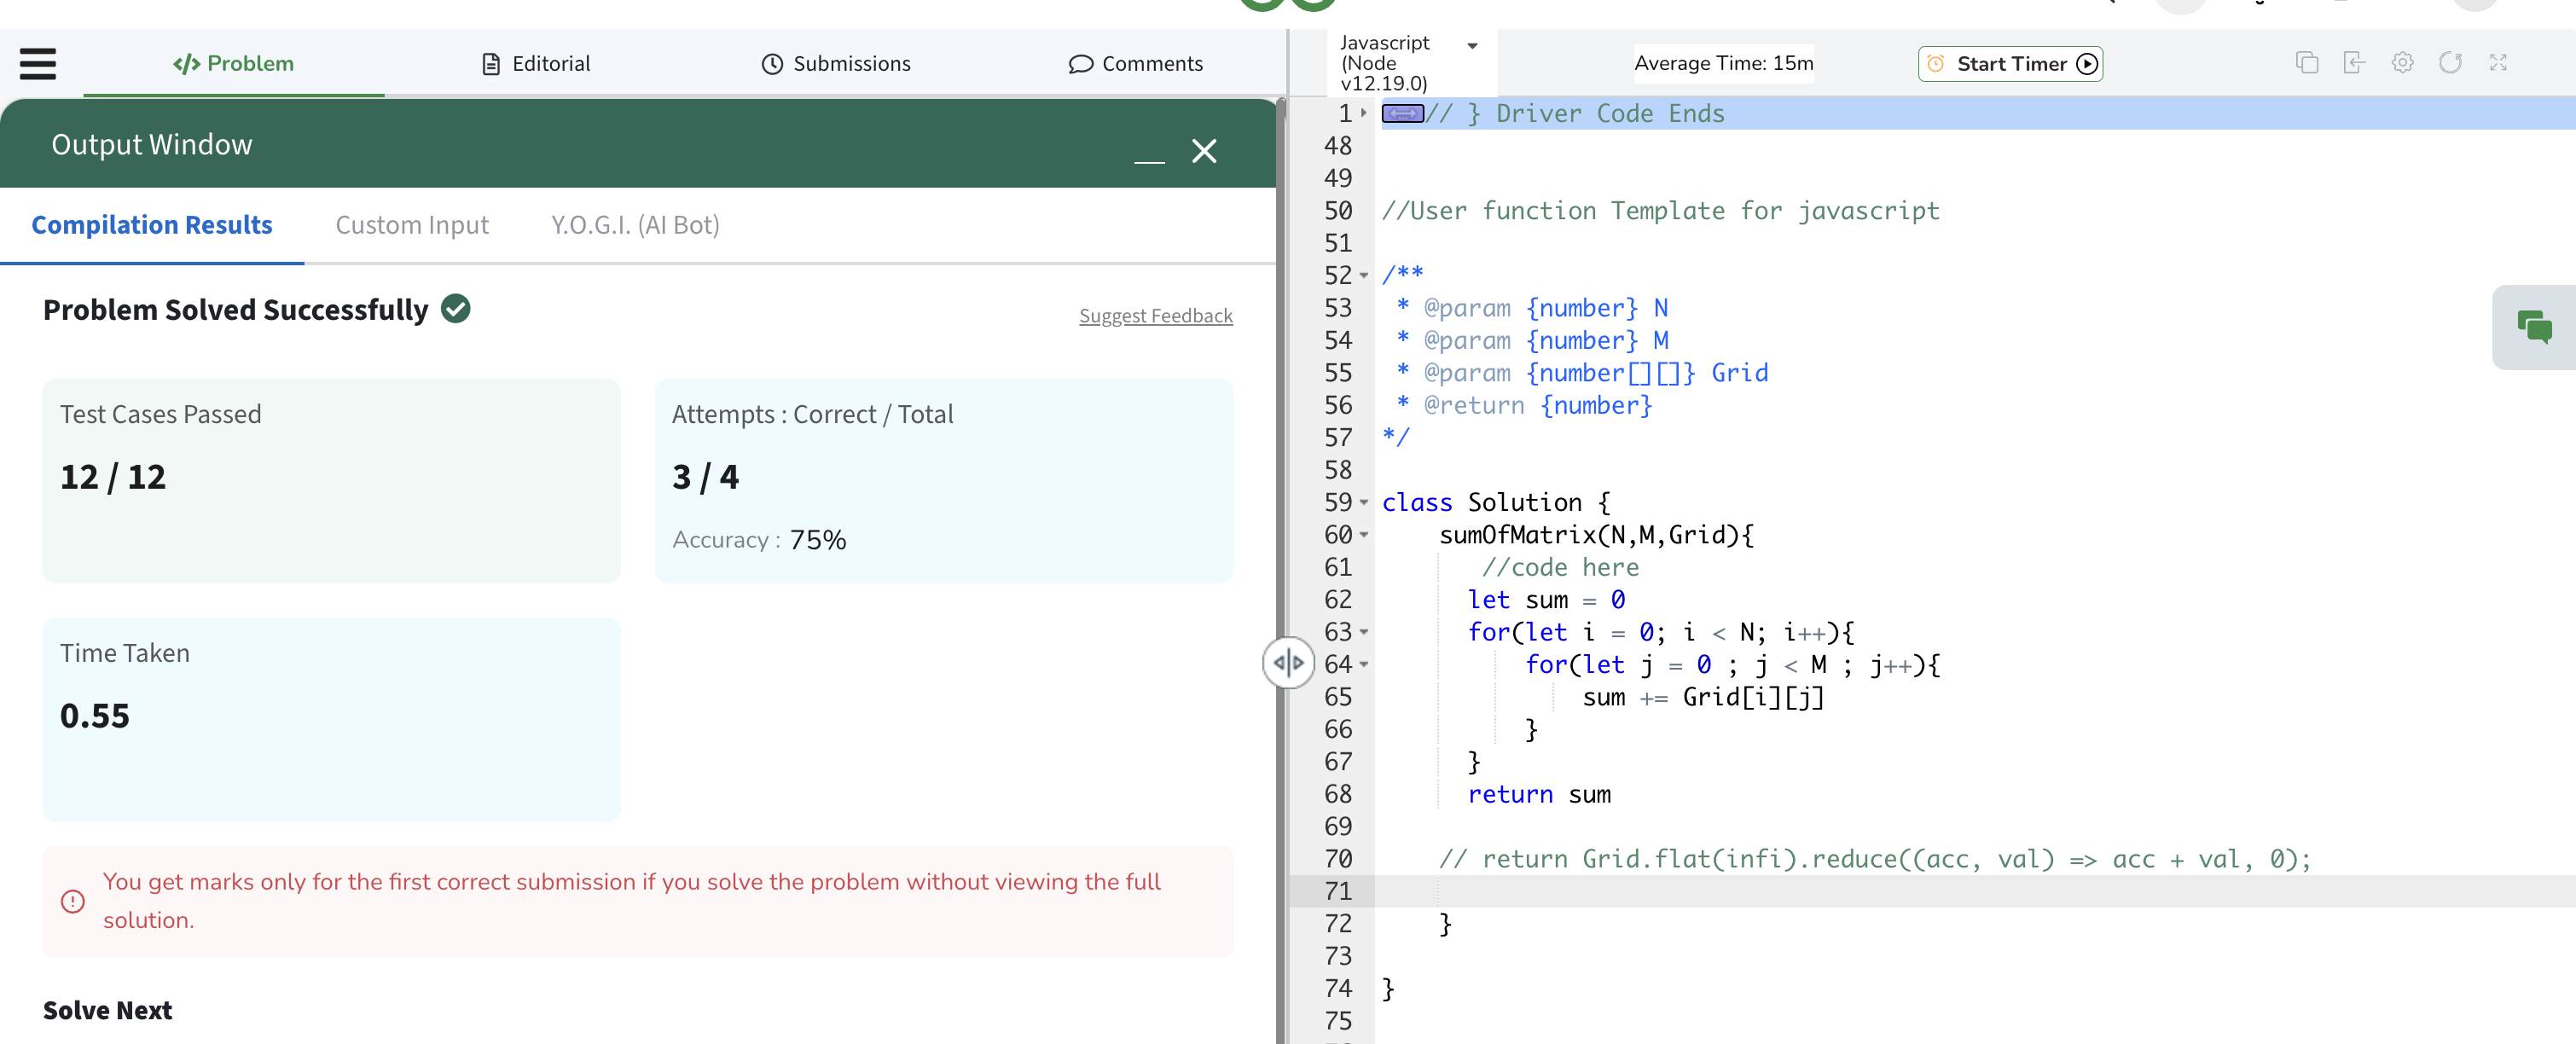Open the Y.O.G.I. (AI Bot) tab
The height and width of the screenshot is (1044, 2576).
pyautogui.click(x=634, y=225)
